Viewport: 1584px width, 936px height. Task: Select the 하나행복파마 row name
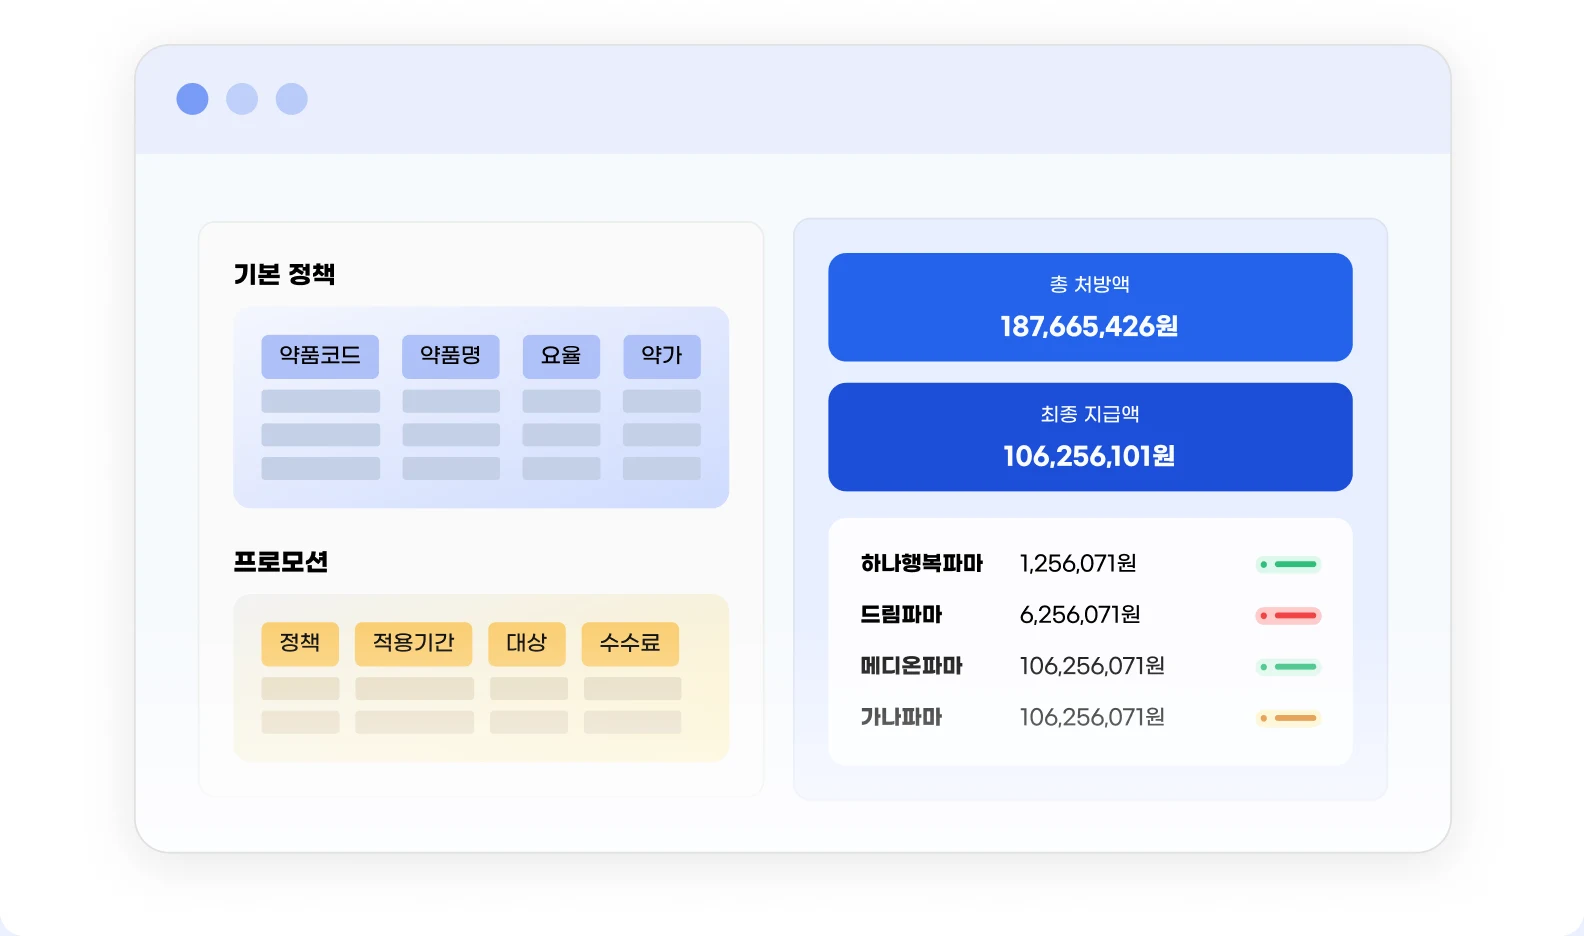point(922,564)
